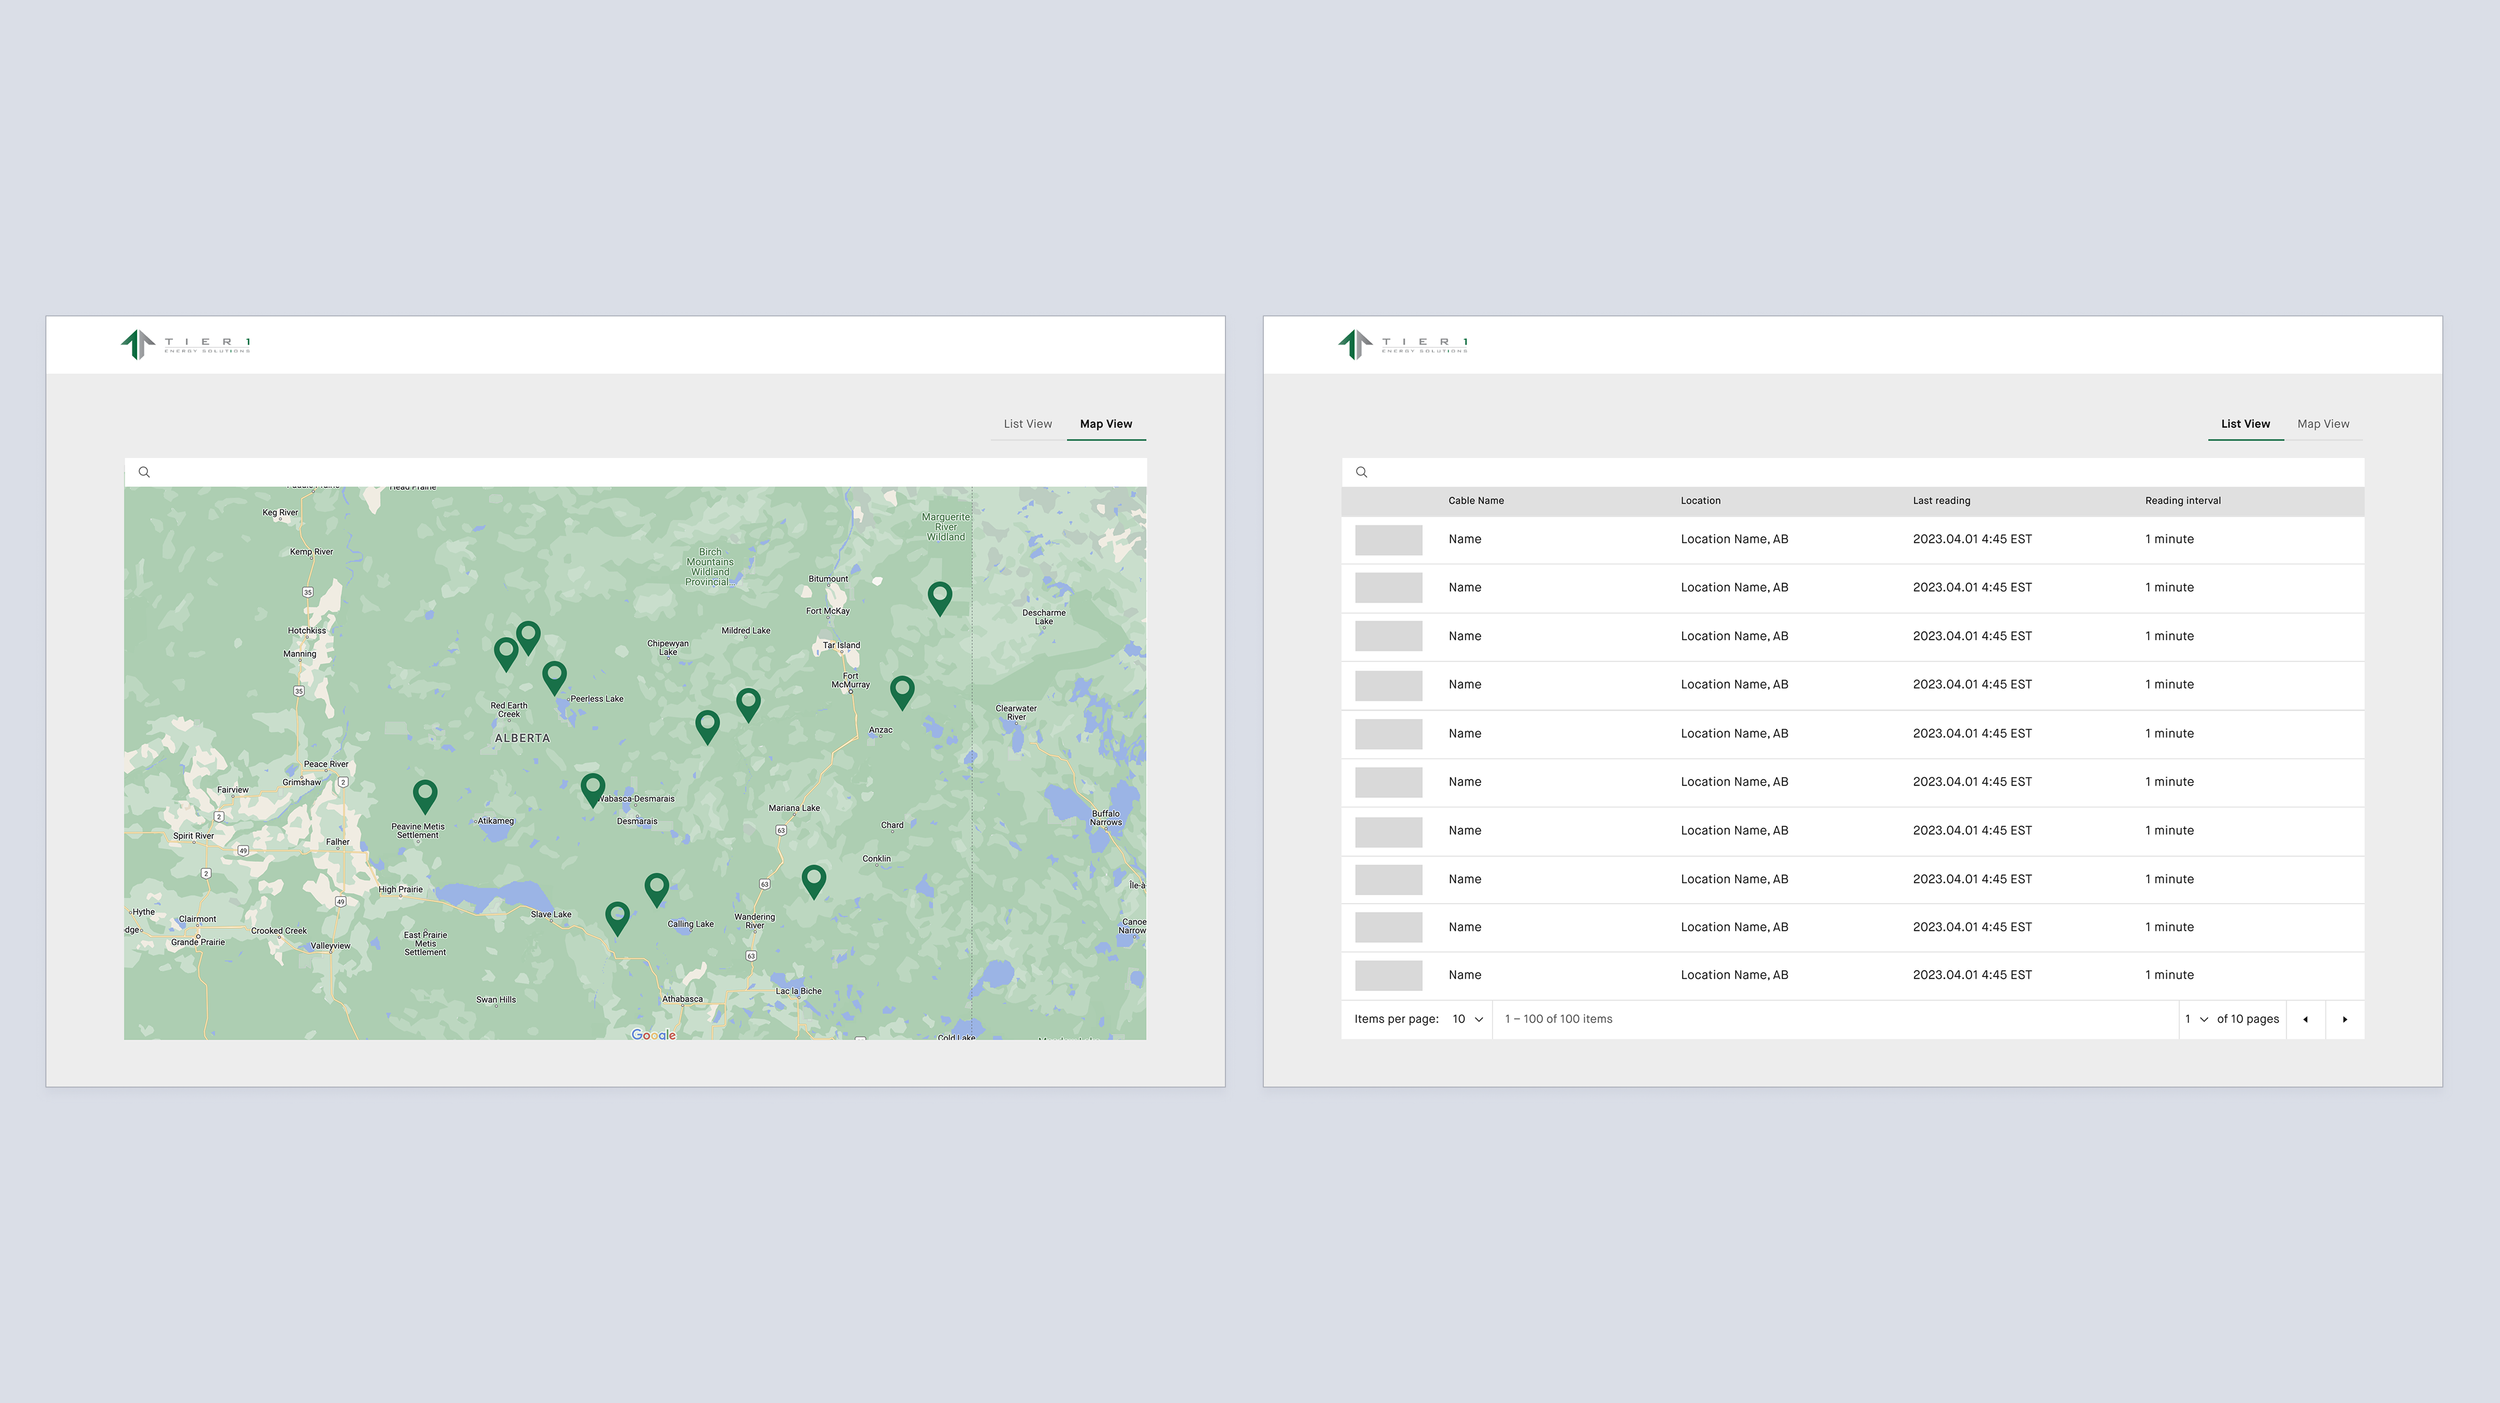Click the Tier 1 logo on list screen

point(1402,344)
